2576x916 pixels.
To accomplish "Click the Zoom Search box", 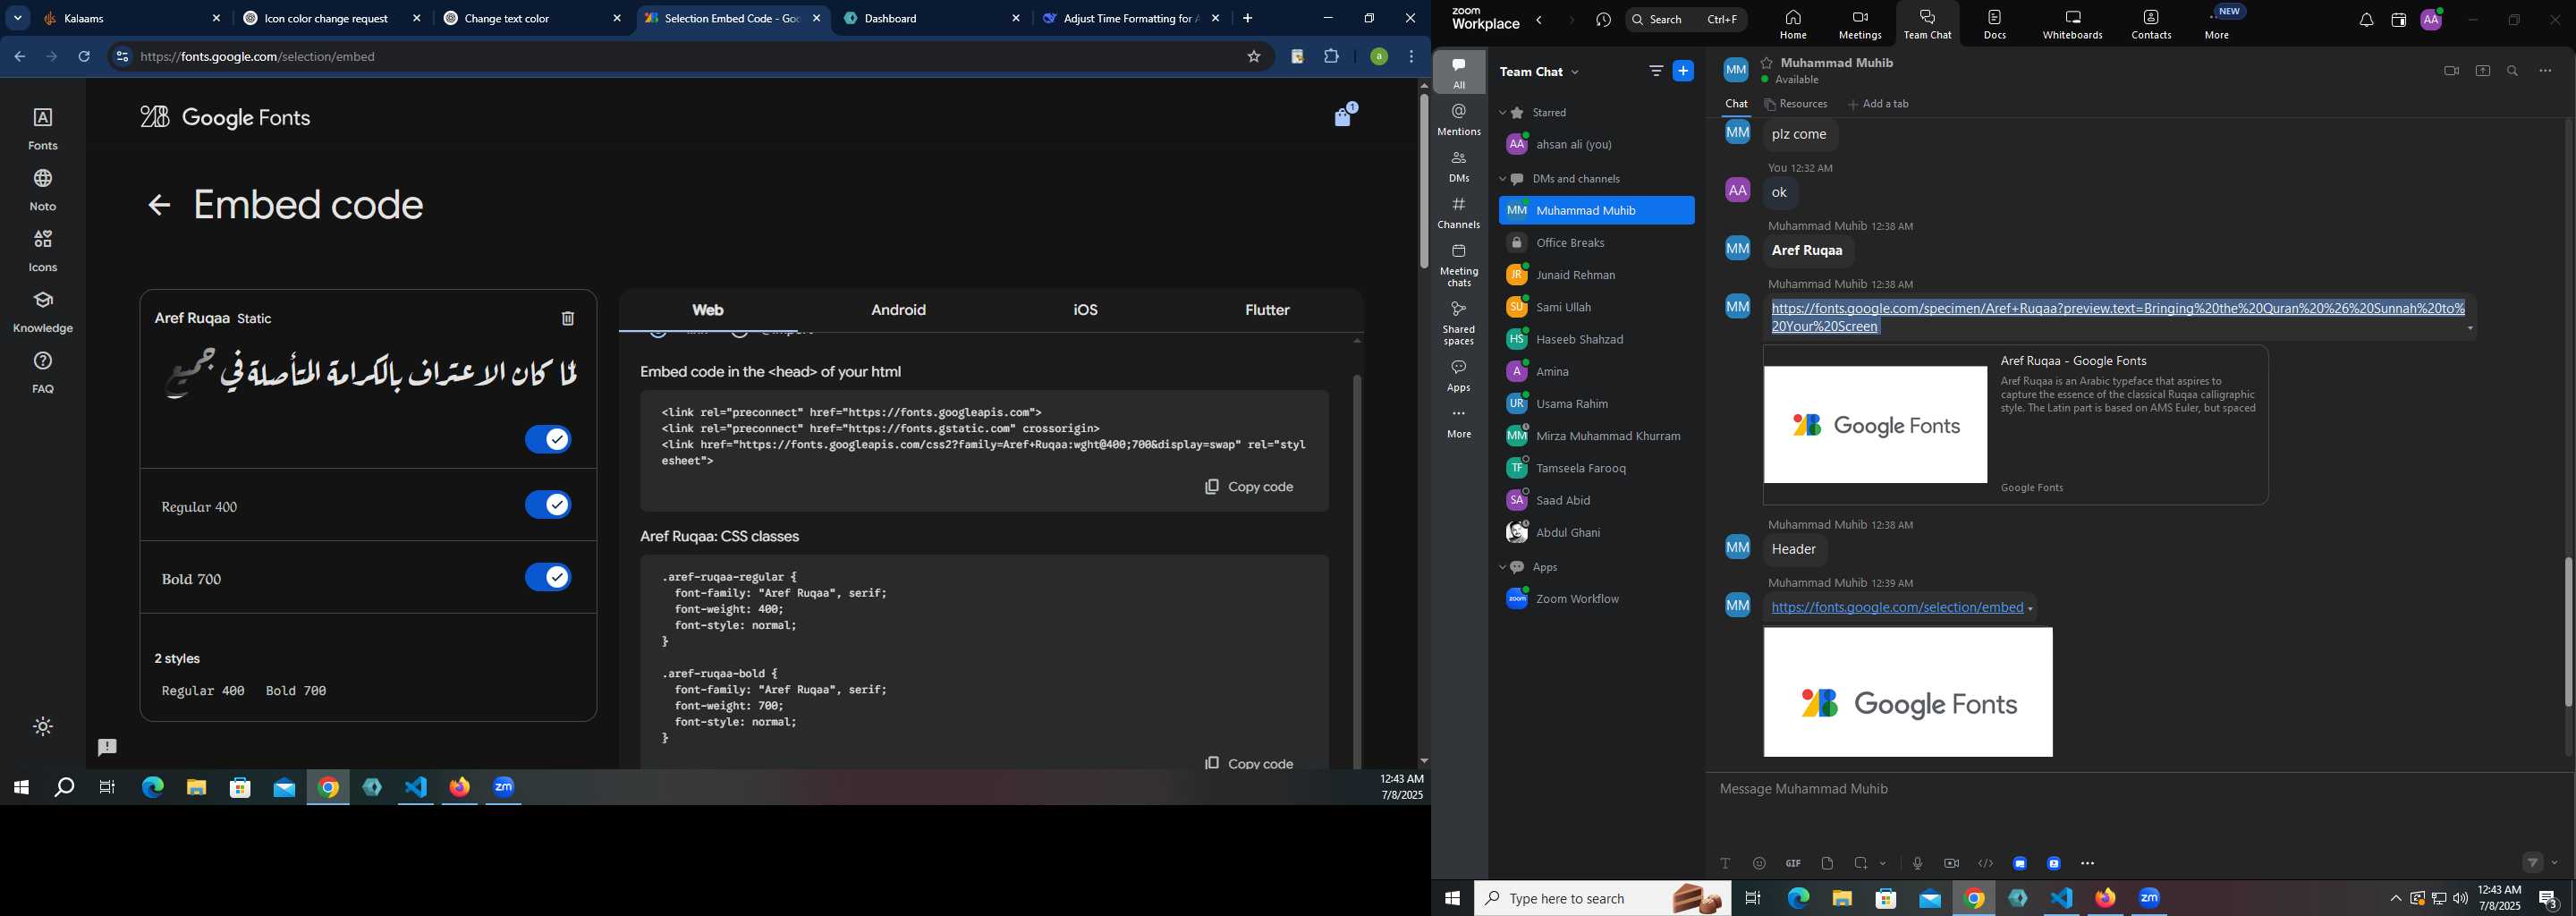I will pyautogui.click(x=1686, y=20).
